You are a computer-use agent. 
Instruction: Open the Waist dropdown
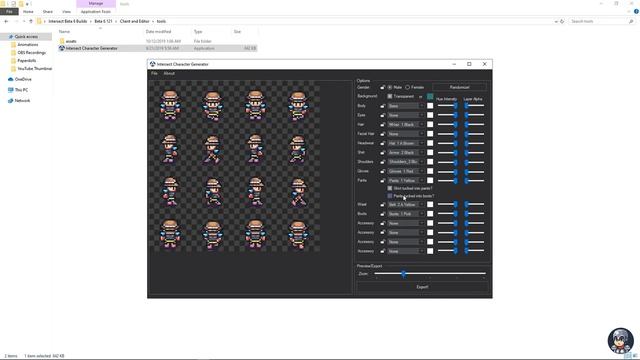(406, 204)
